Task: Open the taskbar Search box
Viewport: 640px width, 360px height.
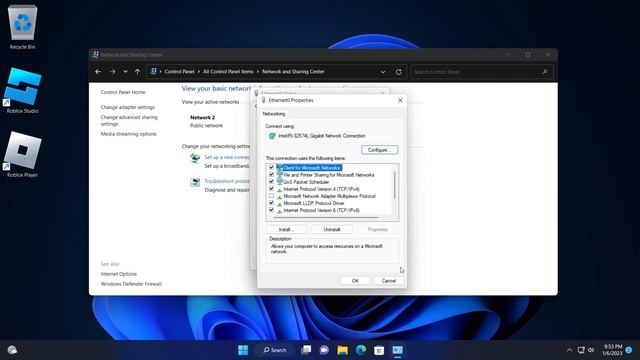Action: (275, 350)
